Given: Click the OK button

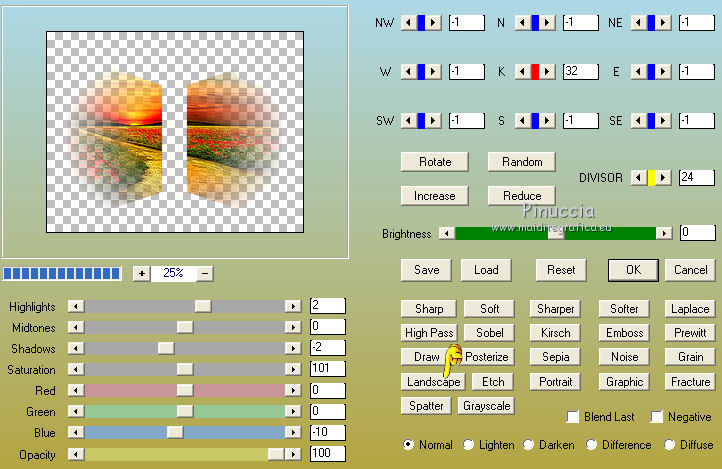Looking at the screenshot, I should pos(633,270).
